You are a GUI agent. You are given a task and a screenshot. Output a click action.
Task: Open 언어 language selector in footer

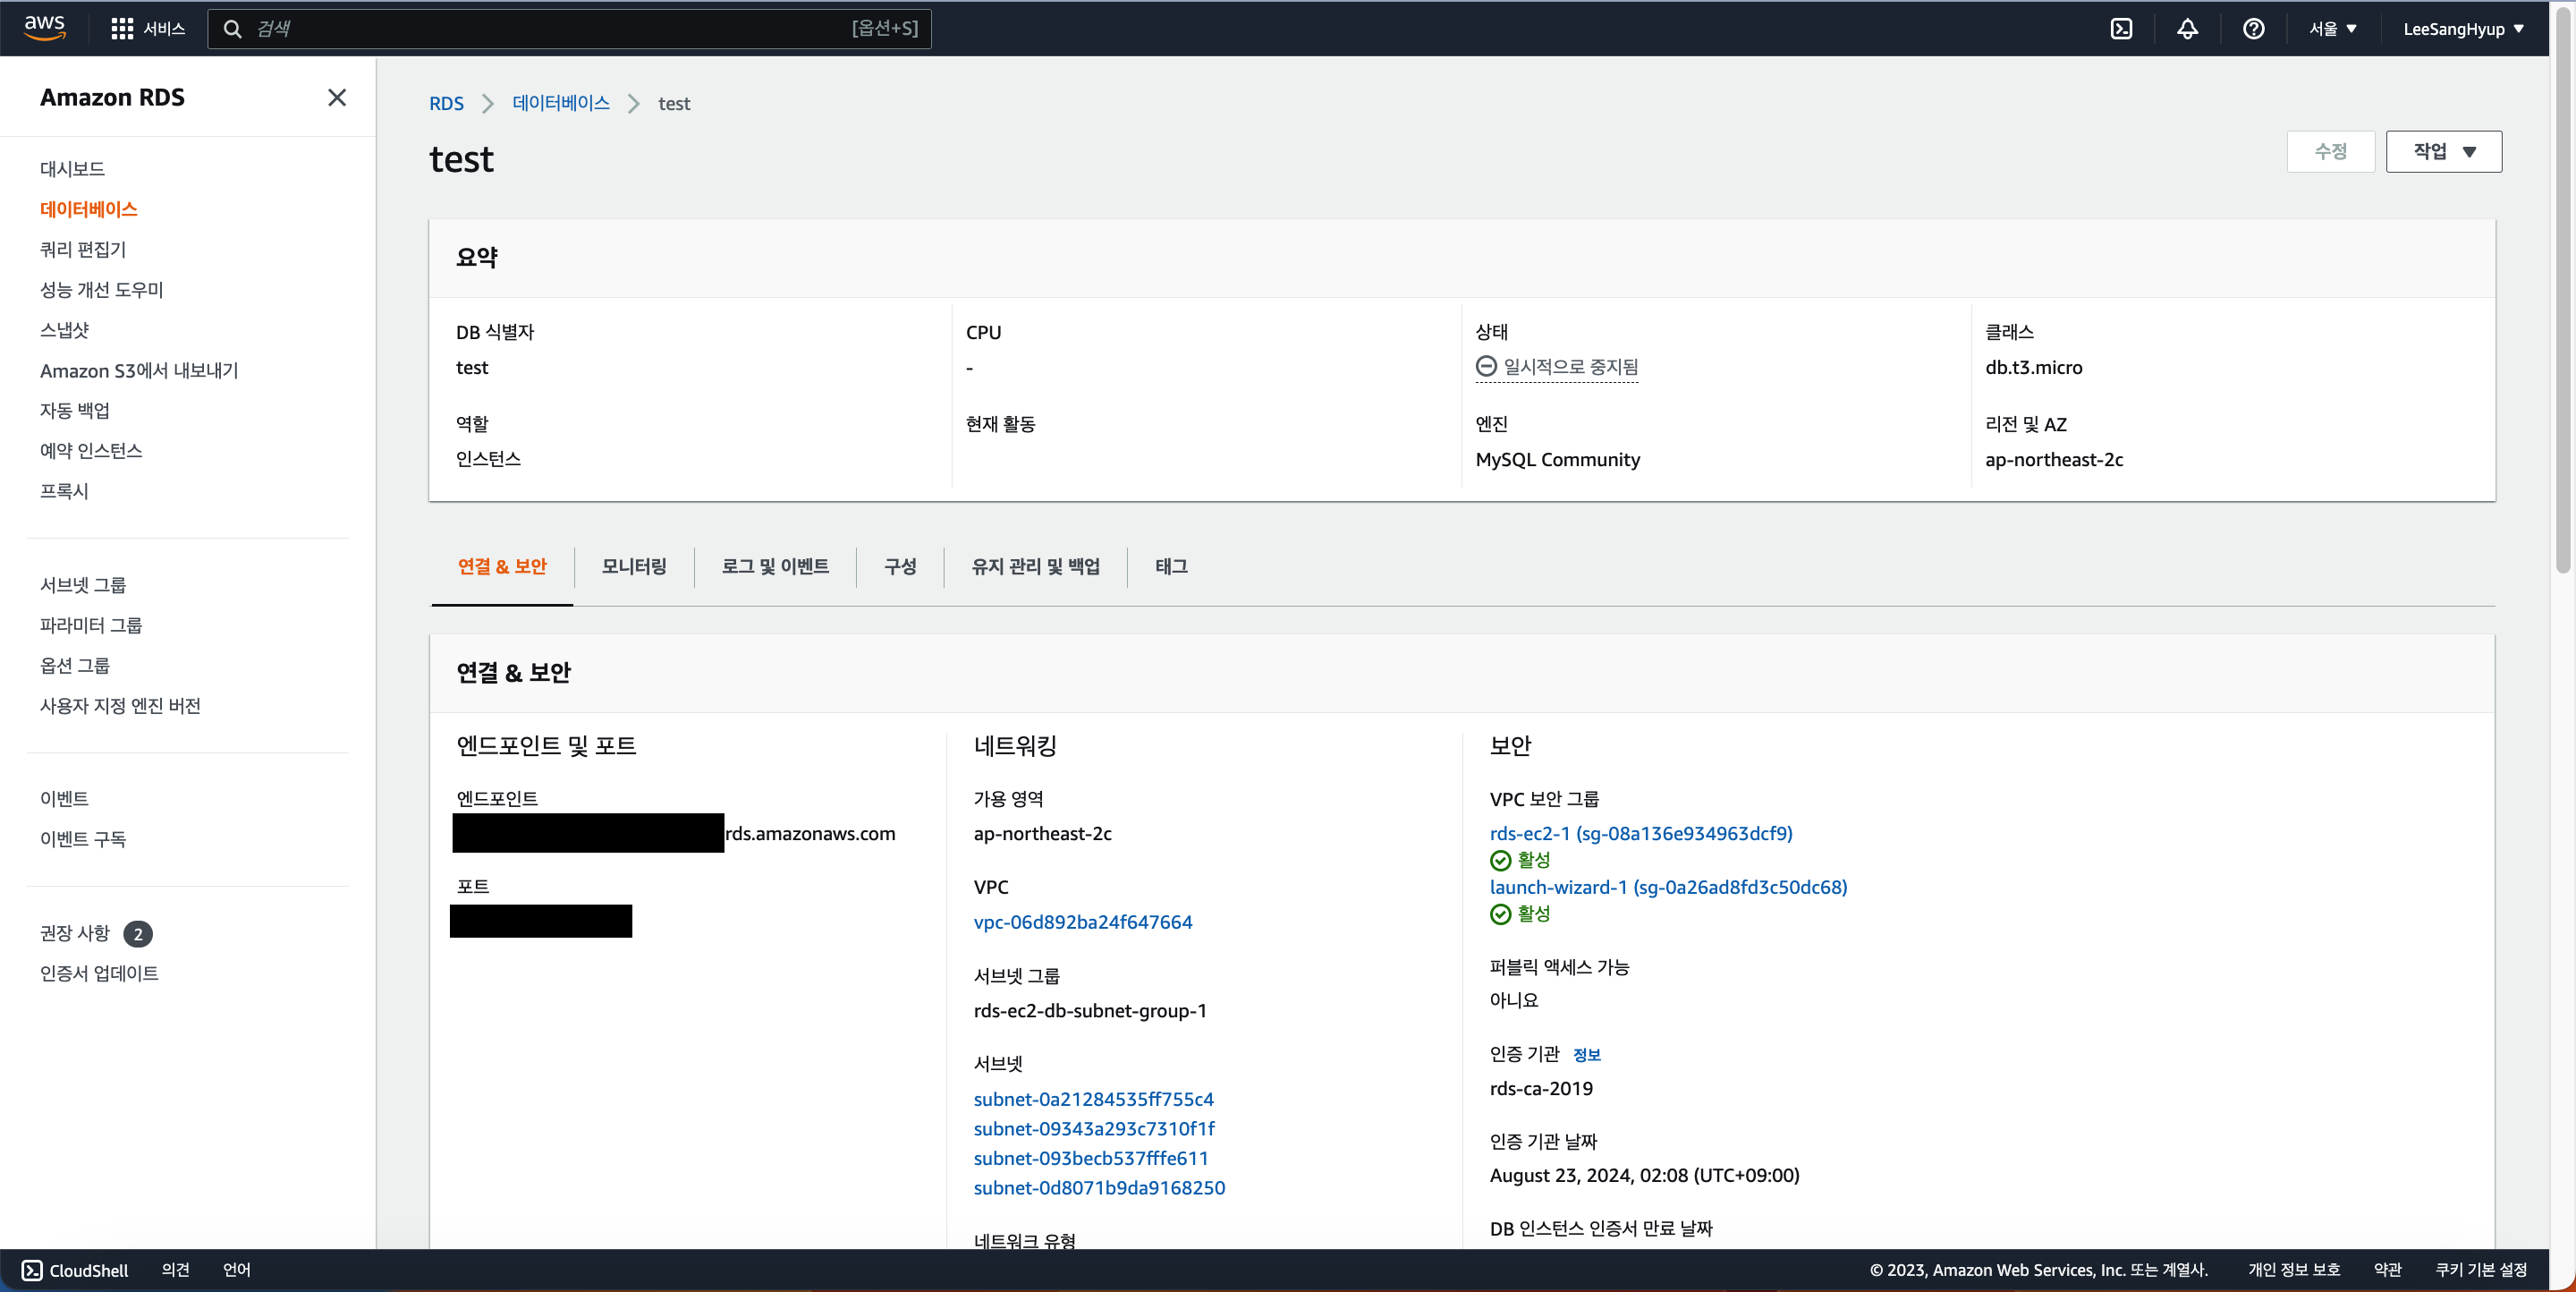236,1270
